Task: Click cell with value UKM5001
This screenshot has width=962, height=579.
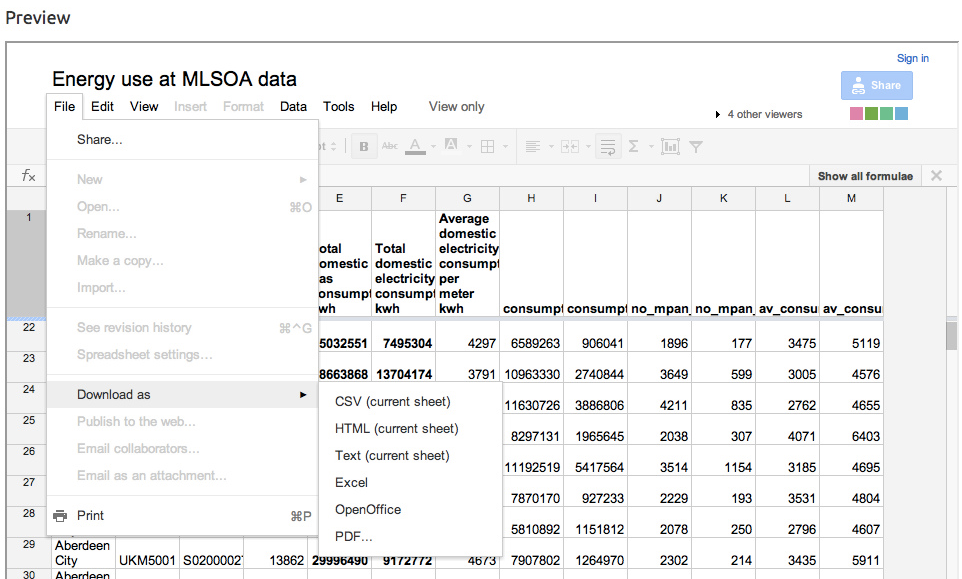Action: pos(147,553)
